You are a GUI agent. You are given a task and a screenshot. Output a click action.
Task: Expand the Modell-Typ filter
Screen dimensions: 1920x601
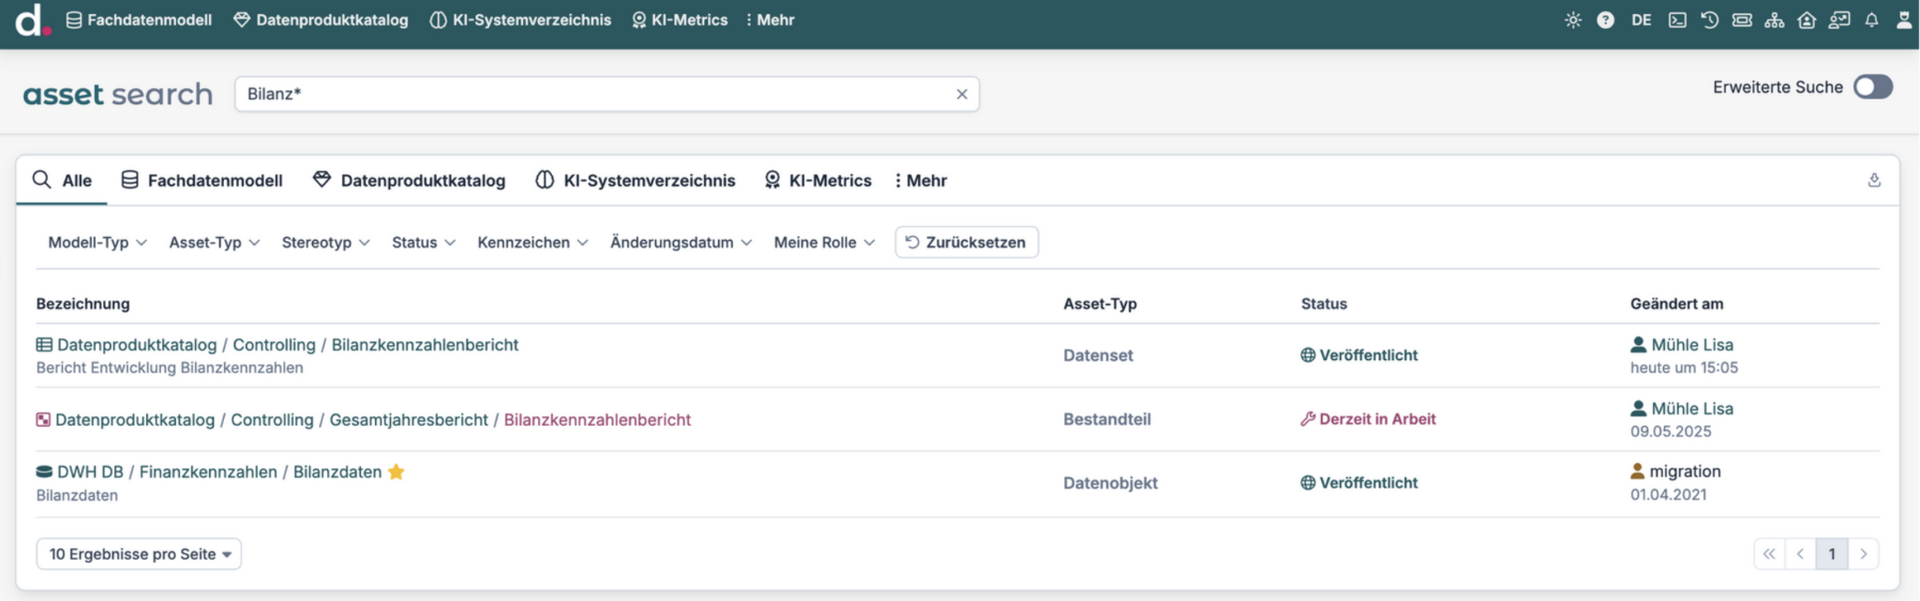pos(97,242)
